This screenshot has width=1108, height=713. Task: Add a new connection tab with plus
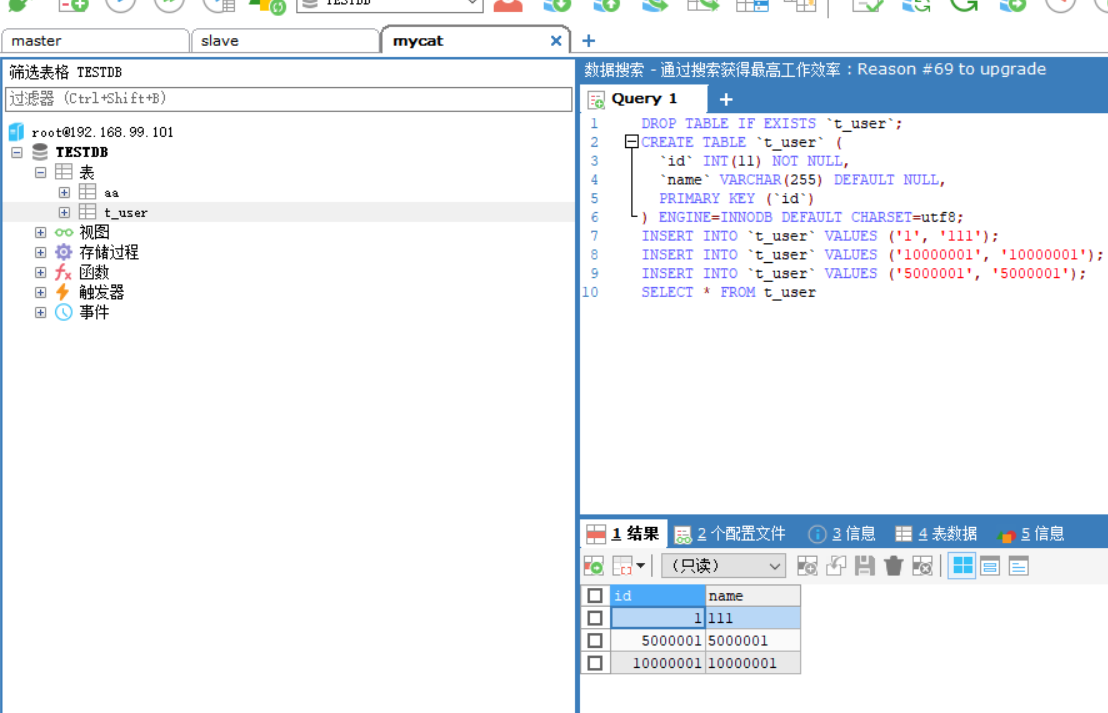coord(589,41)
